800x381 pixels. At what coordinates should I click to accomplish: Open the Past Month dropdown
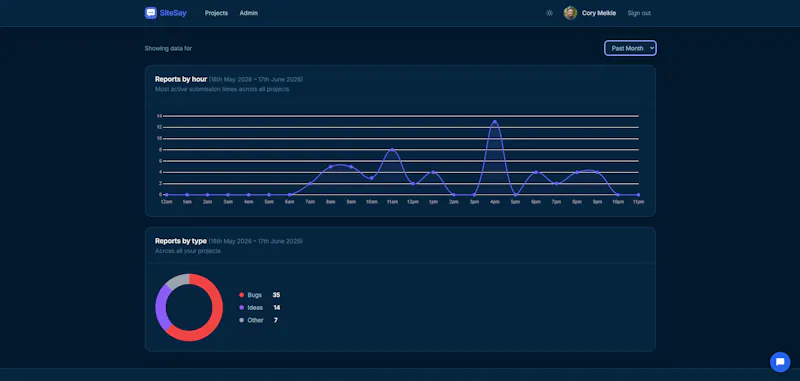pyautogui.click(x=630, y=48)
